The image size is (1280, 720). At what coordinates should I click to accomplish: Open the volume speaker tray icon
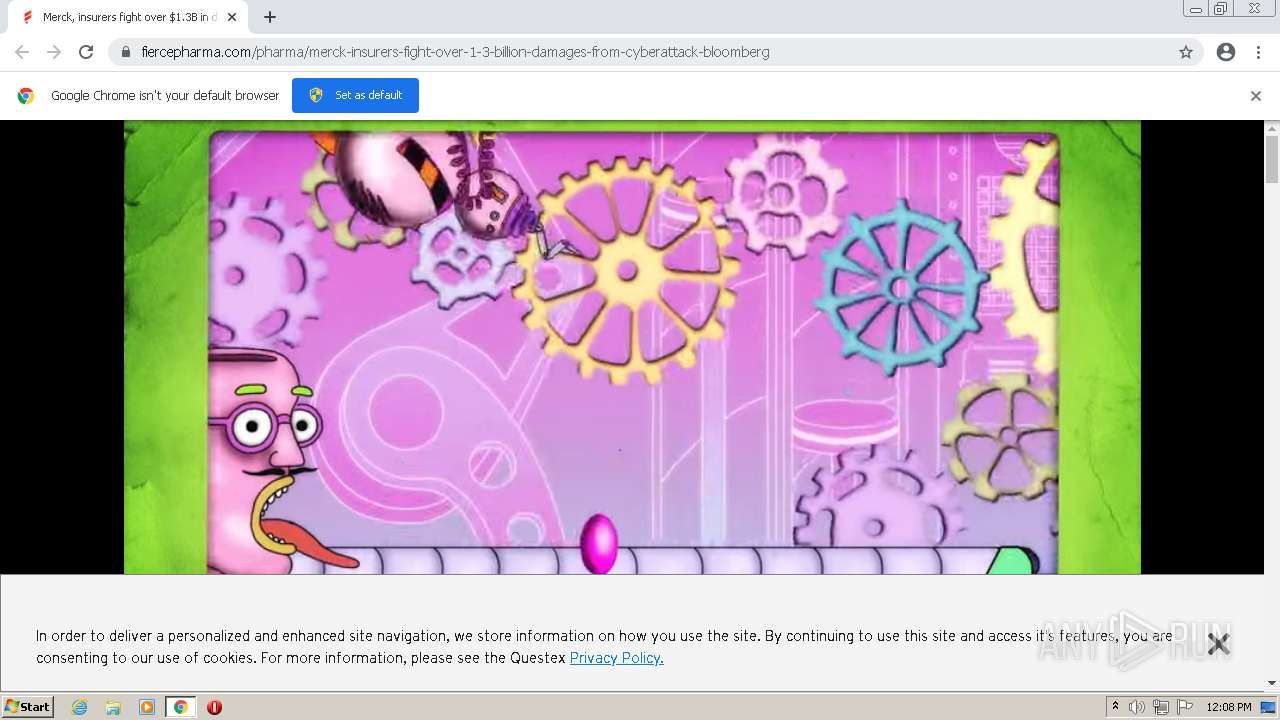coord(1137,707)
